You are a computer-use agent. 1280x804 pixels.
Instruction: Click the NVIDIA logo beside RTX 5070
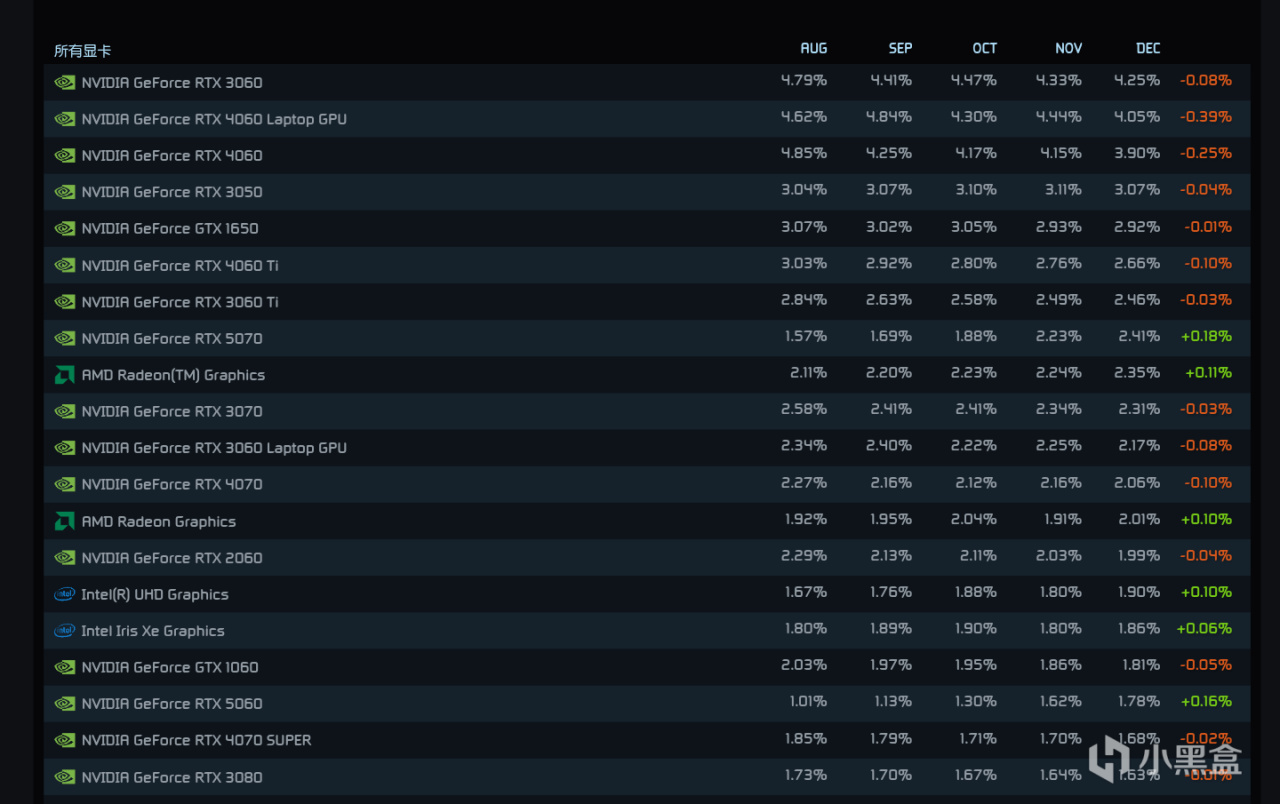pos(64,338)
